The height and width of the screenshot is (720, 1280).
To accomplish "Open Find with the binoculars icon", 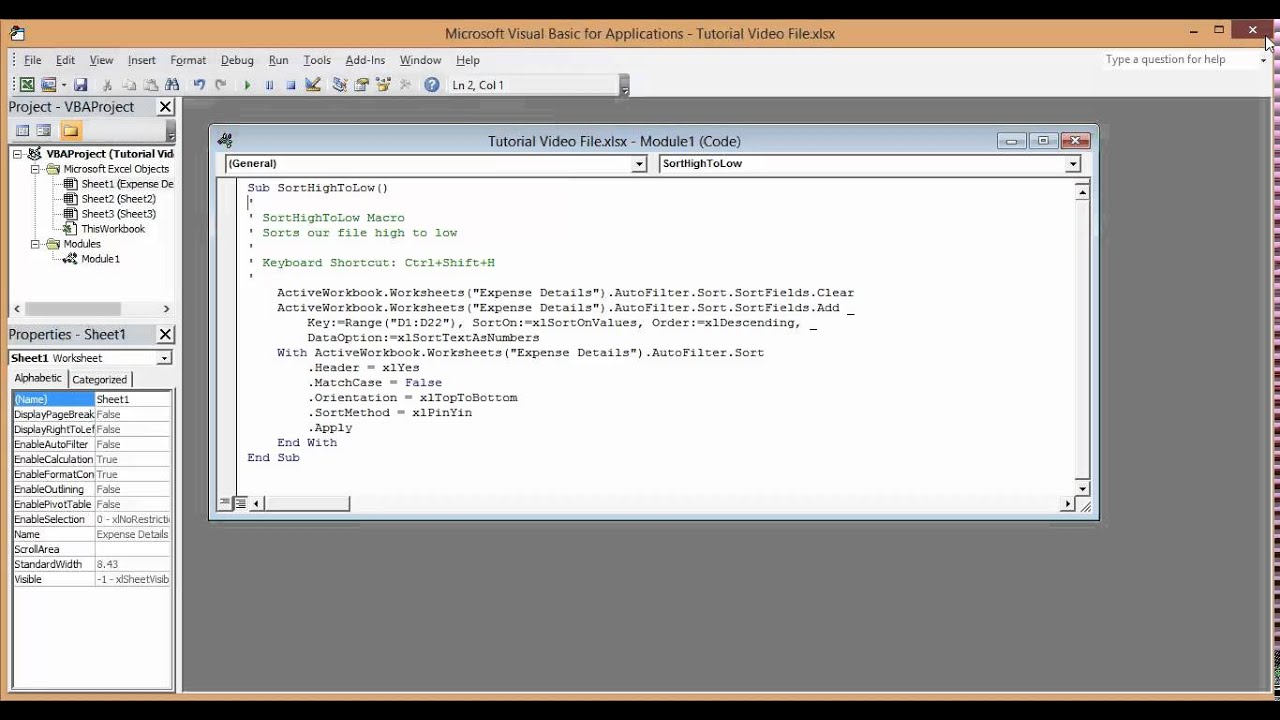I will (x=172, y=85).
